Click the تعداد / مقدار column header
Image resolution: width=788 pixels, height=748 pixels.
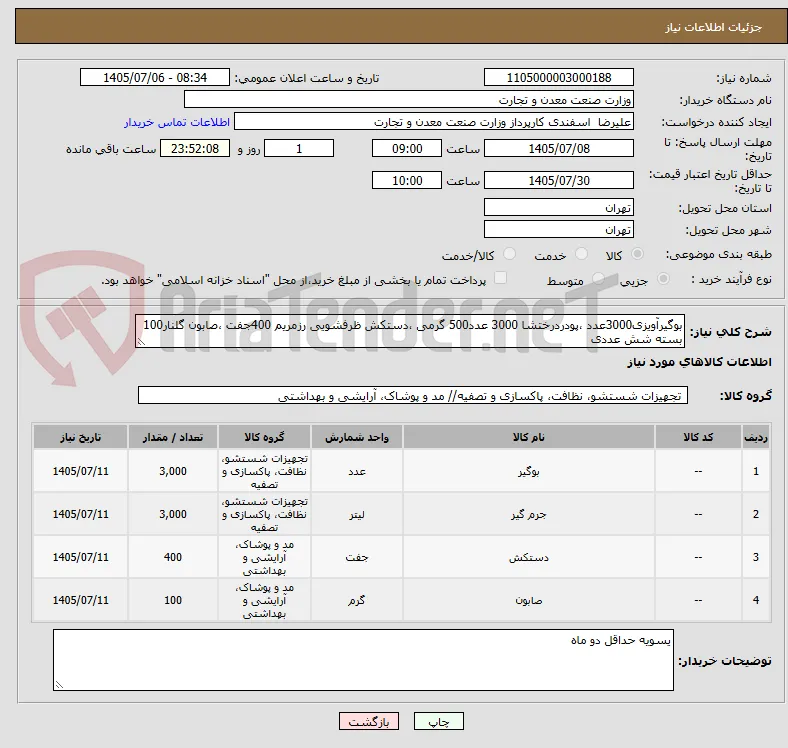173,437
